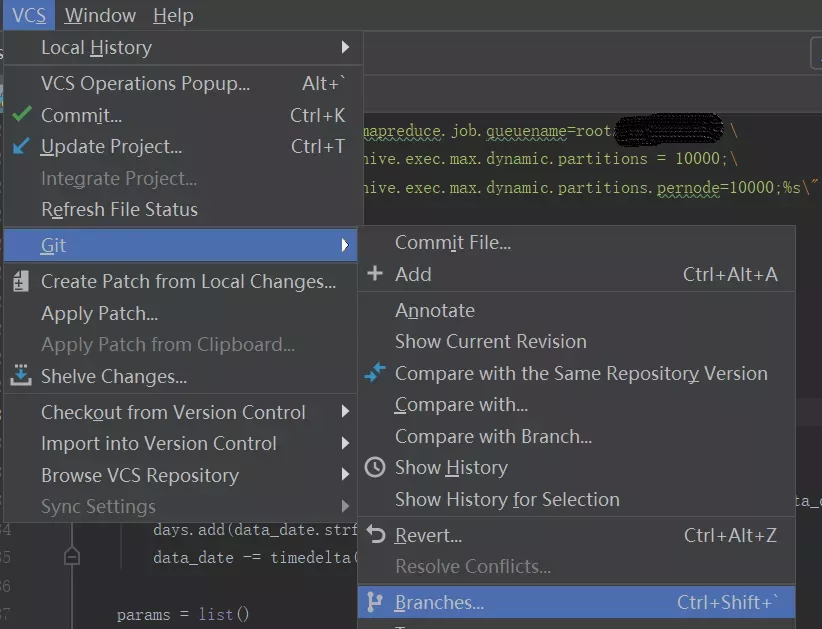Choose Annotate from the Git submenu
Viewport: 822px width, 629px height.
pyautogui.click(x=435, y=310)
